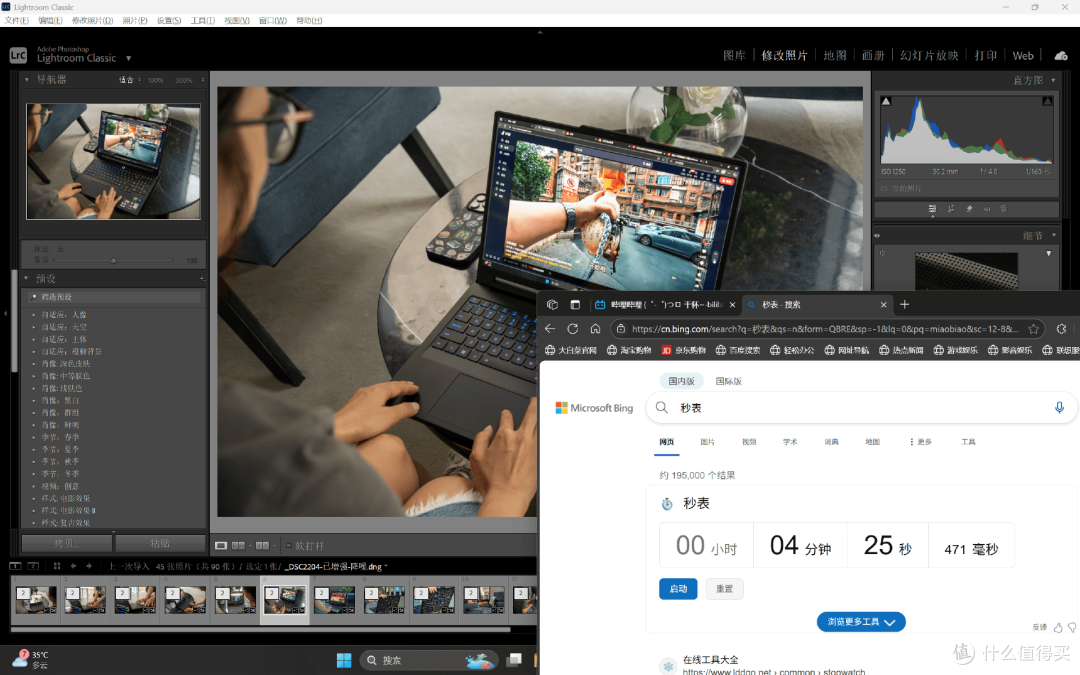Toggle shadow clipping indicator in histogram
The image size is (1080, 675).
(886, 101)
